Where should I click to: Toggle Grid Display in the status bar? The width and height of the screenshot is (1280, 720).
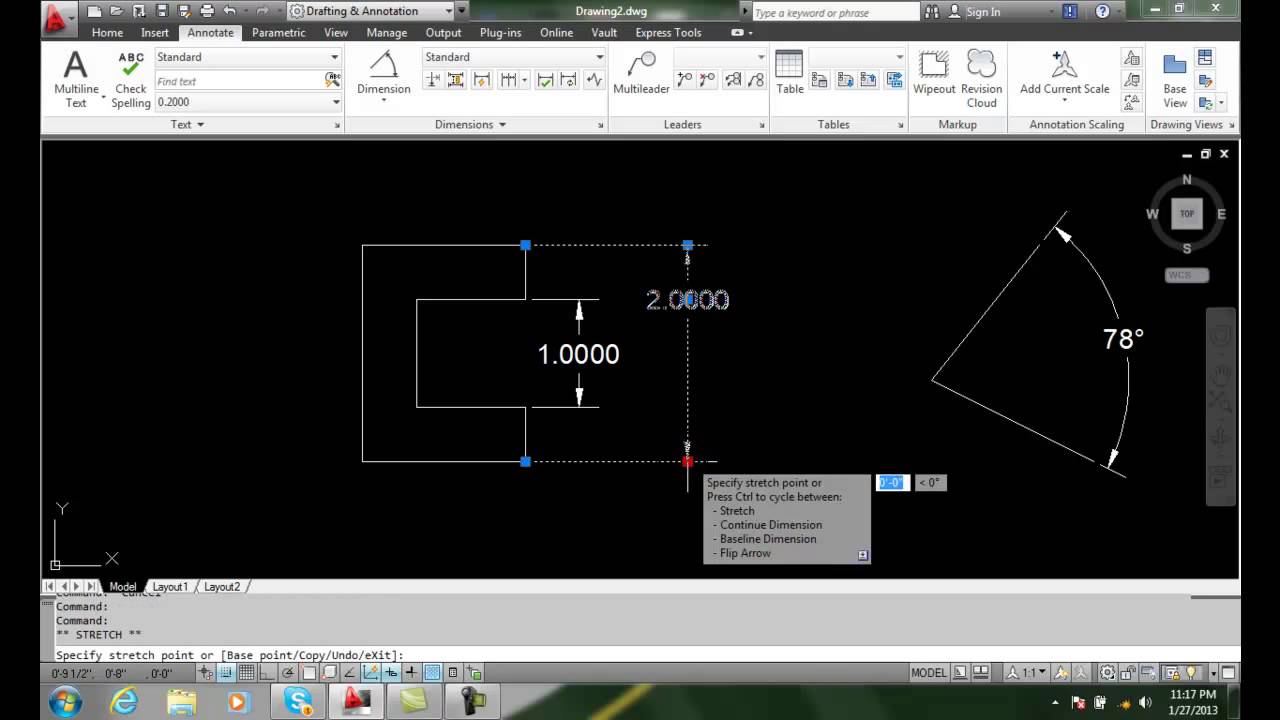click(246, 673)
